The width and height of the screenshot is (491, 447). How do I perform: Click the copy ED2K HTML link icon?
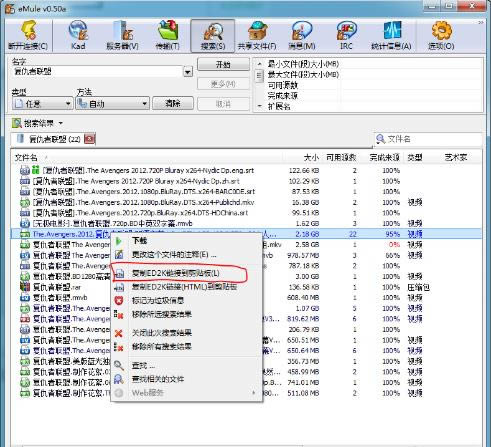(119, 287)
